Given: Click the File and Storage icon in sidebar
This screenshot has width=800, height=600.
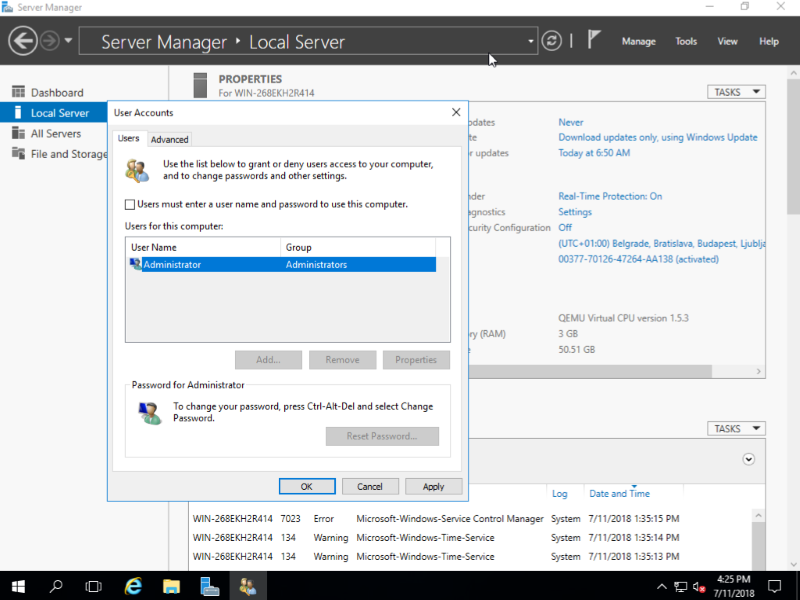Looking at the screenshot, I should point(18,153).
